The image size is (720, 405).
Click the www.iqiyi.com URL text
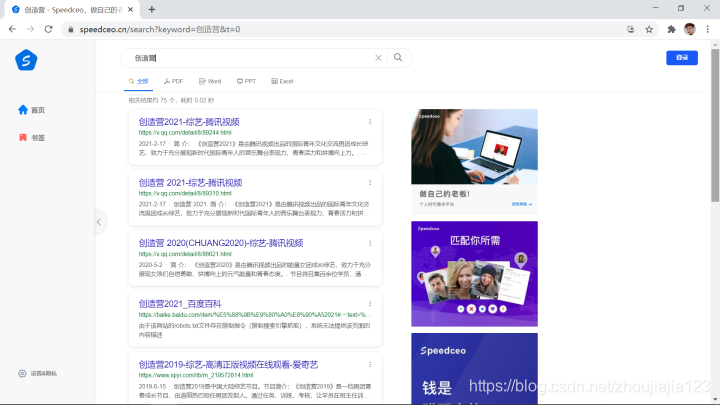[196, 375]
